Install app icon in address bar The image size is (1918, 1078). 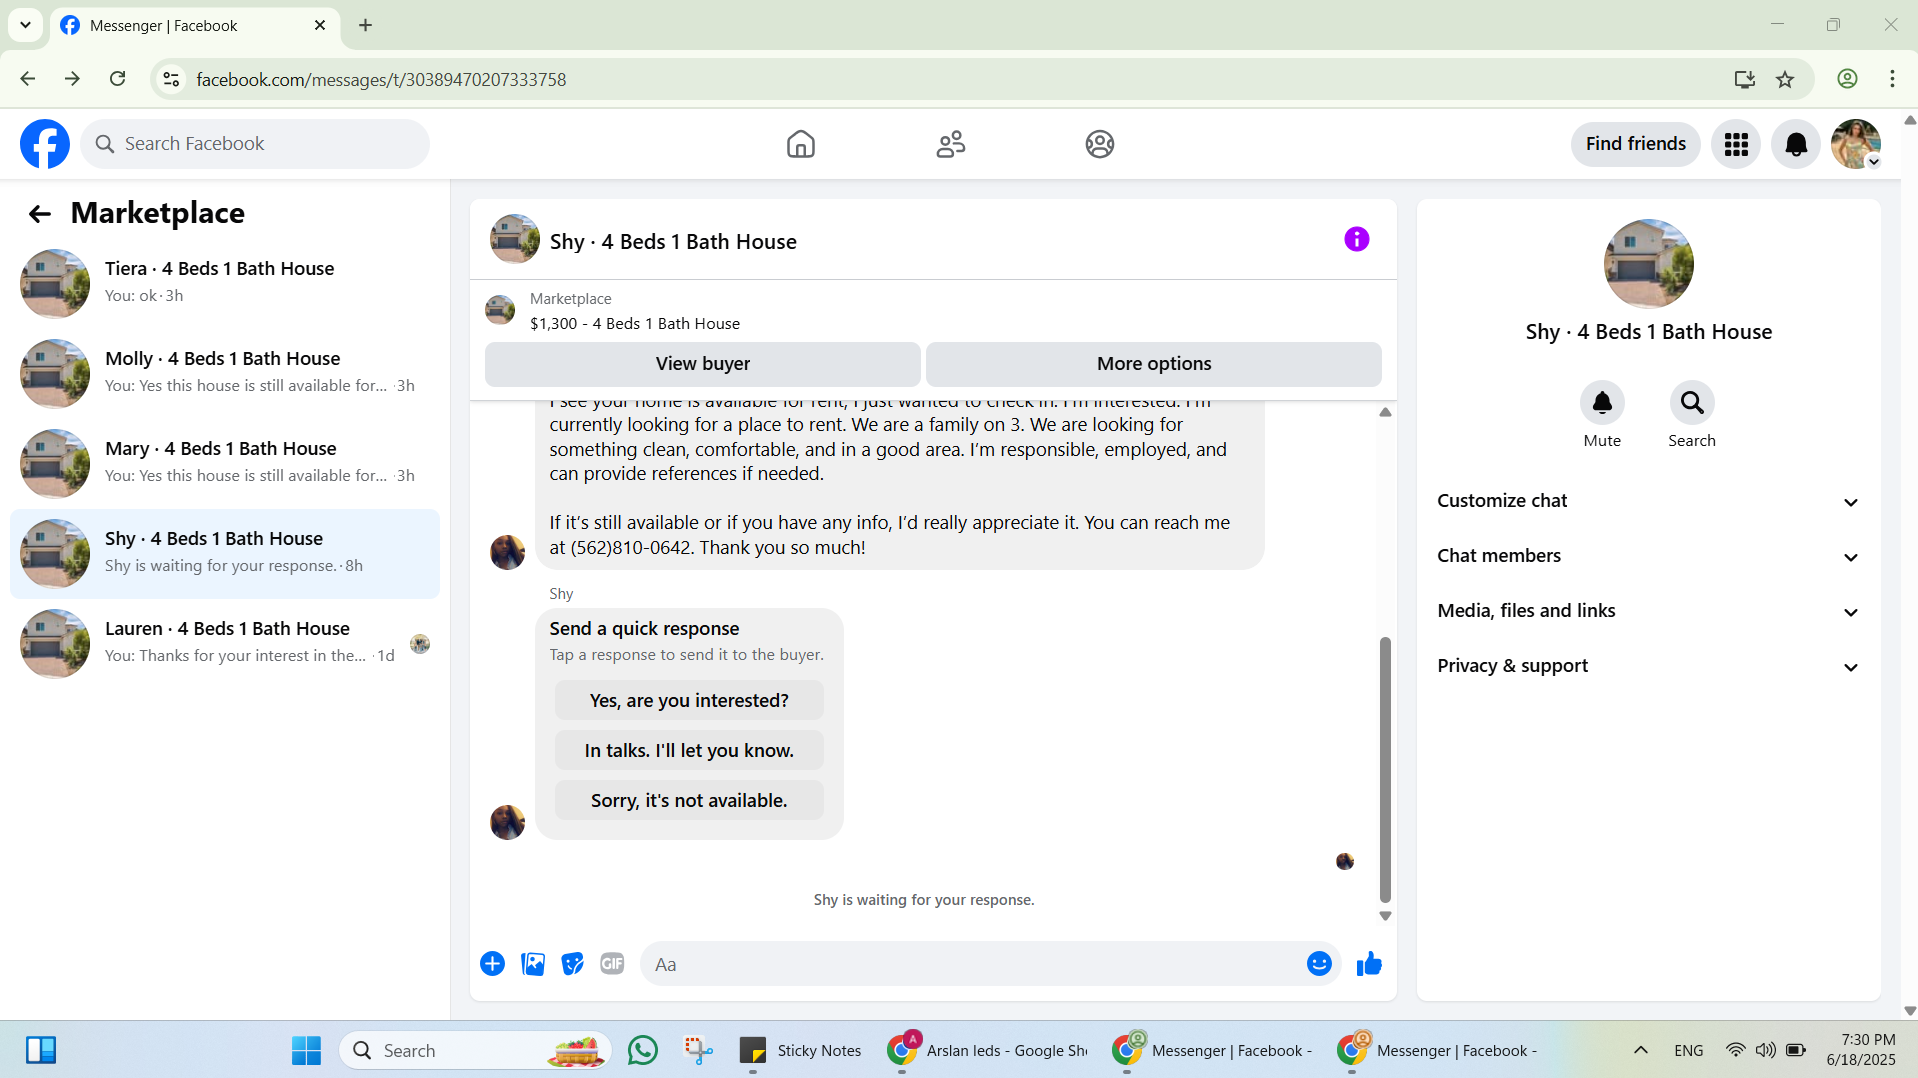pos(1744,79)
